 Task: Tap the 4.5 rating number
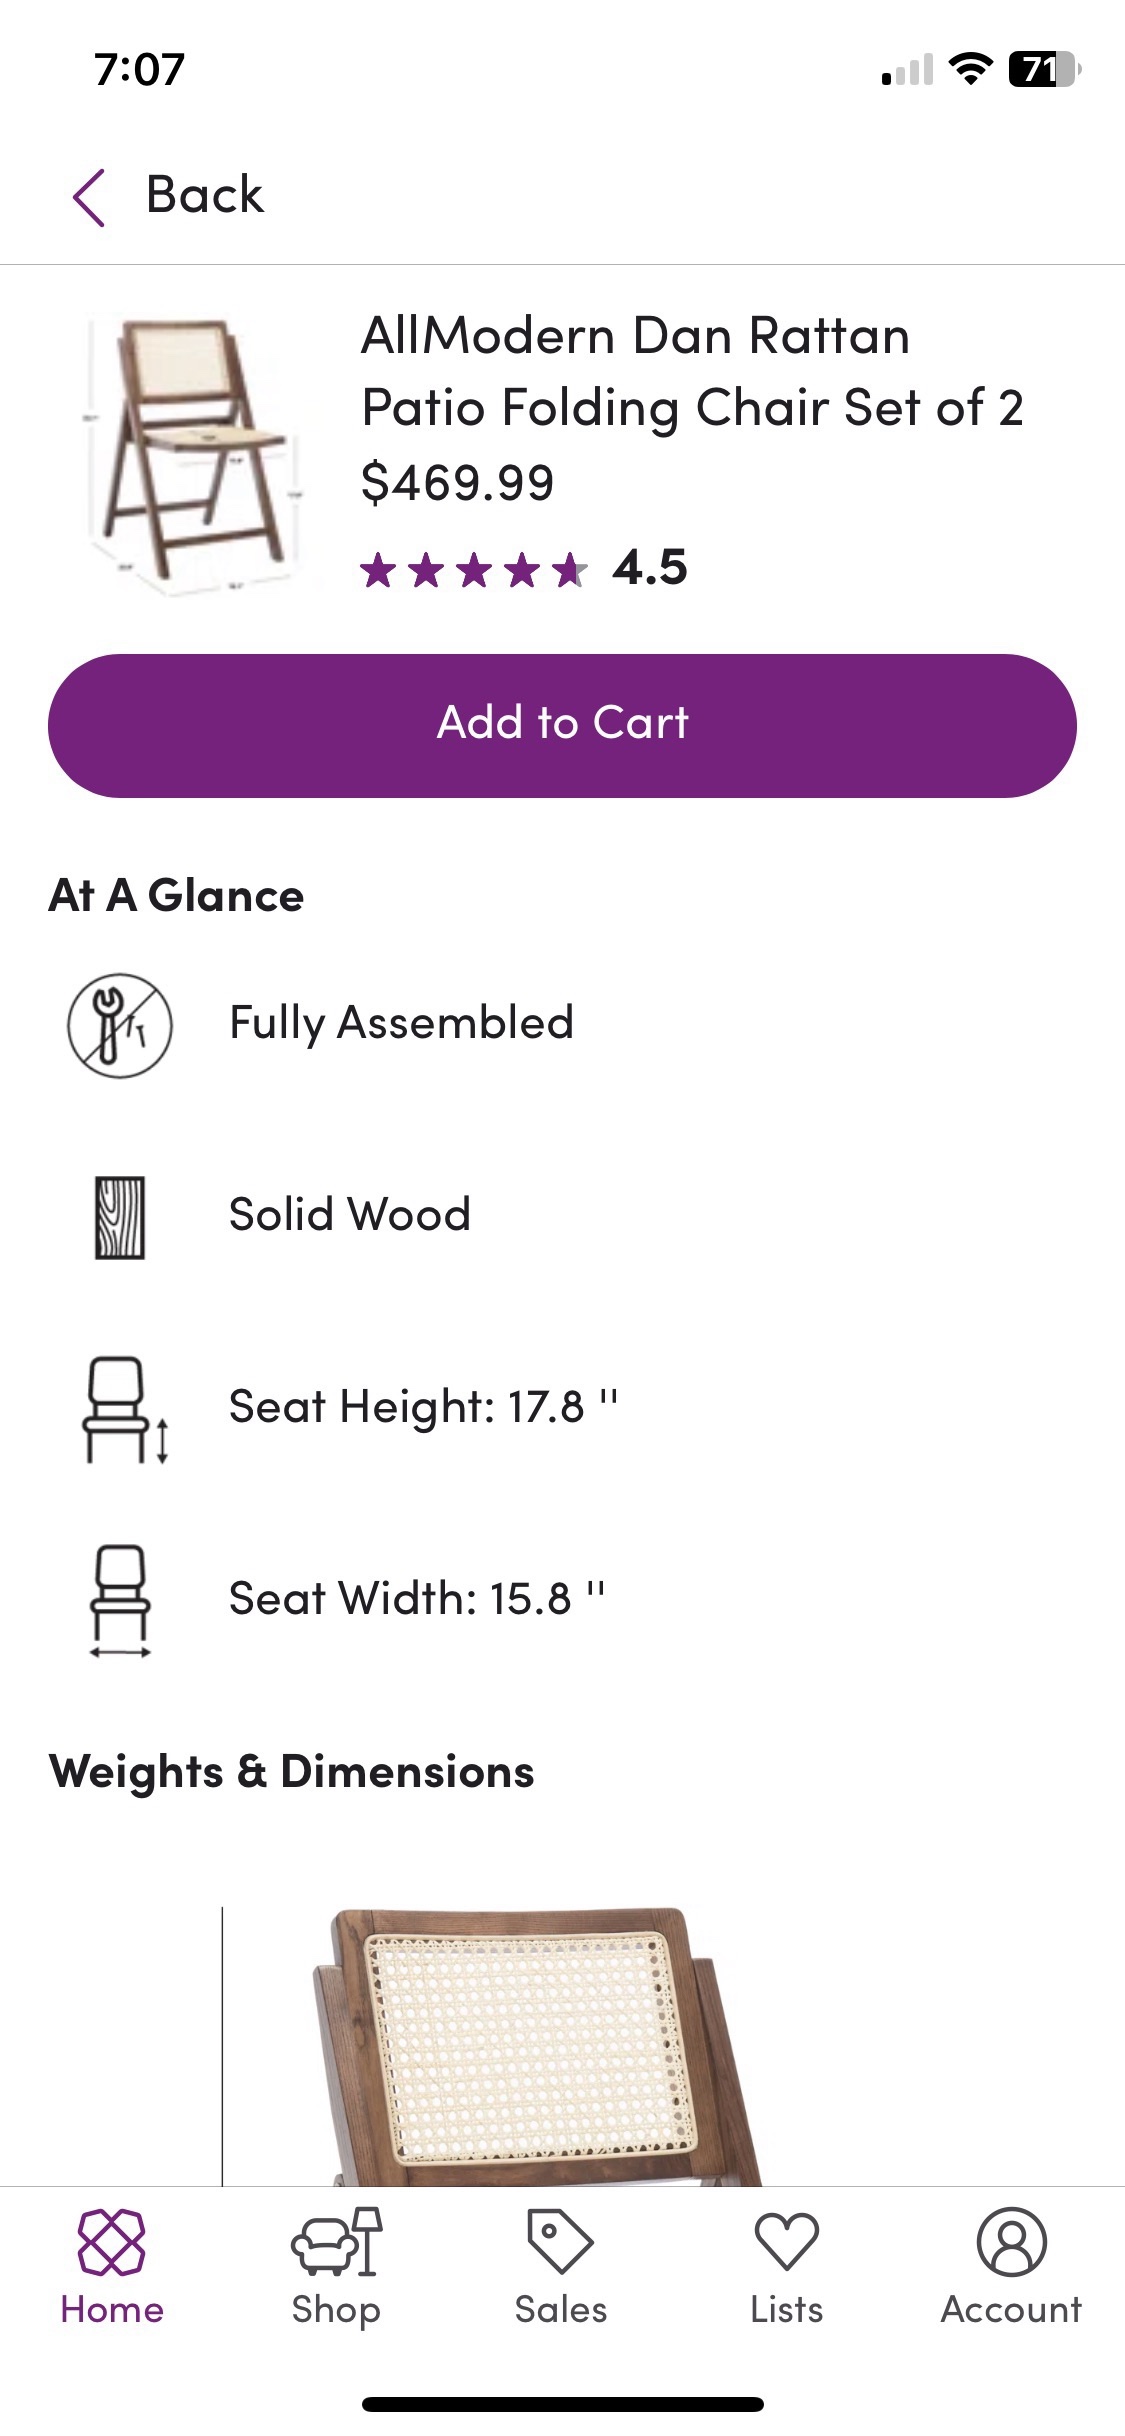coord(650,568)
